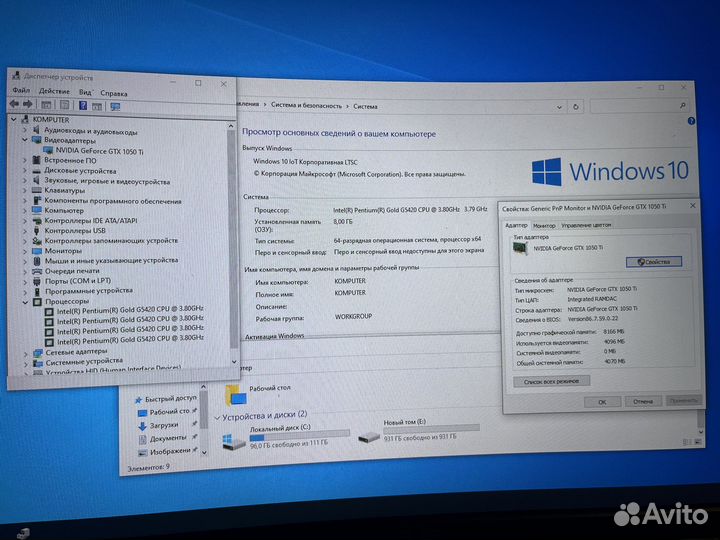Screen dimensions: 720x540
Task: Switch to Управление цветом tab
Action: (586, 225)
